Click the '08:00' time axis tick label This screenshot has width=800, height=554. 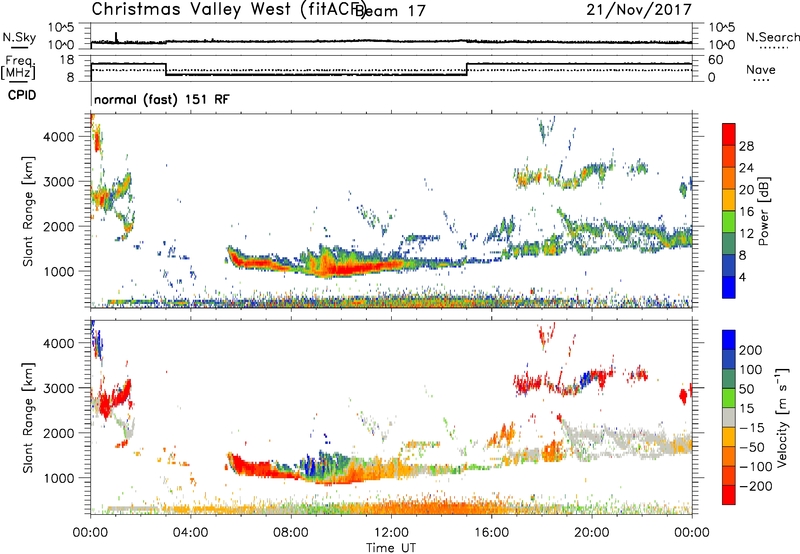click(291, 533)
